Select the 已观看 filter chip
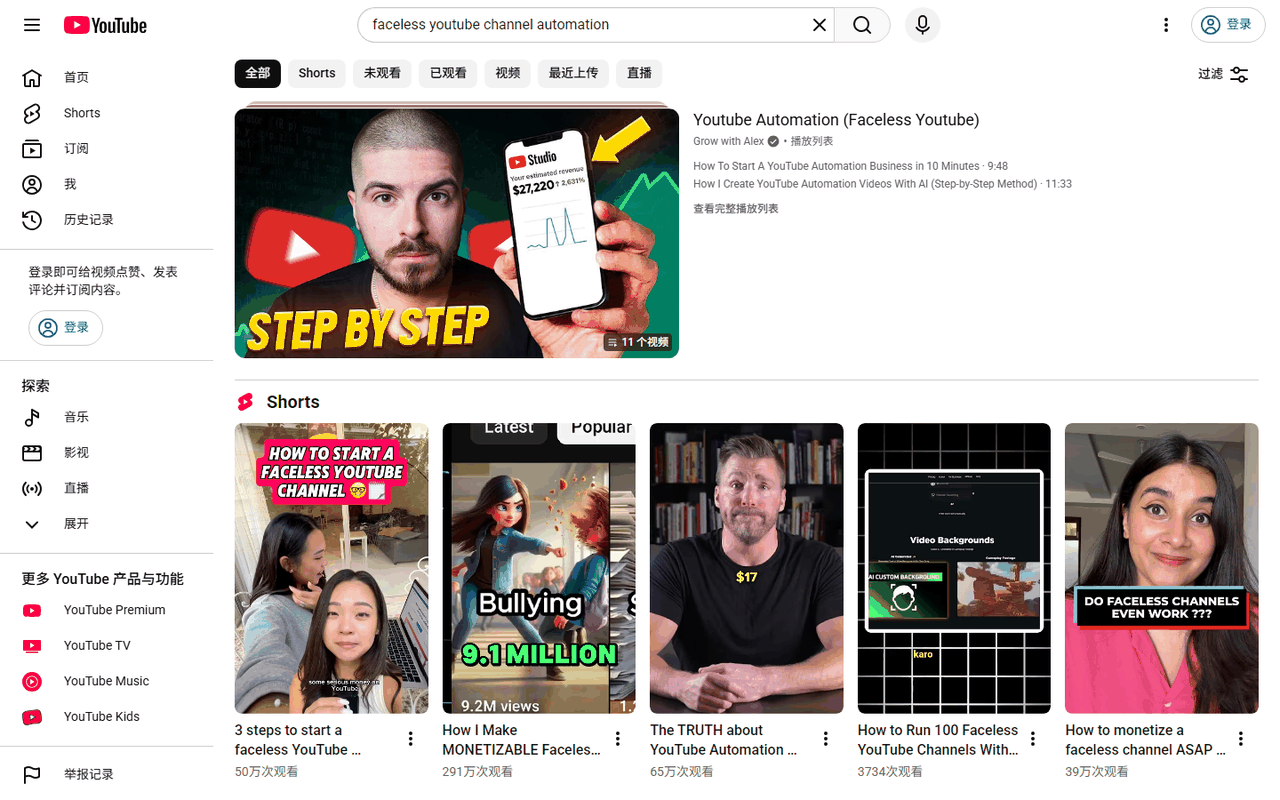 click(448, 73)
